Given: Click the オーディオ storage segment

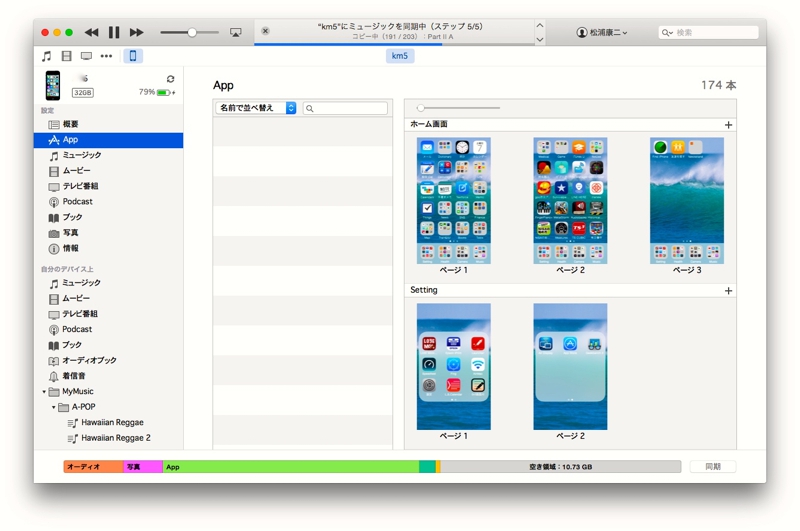Looking at the screenshot, I should [93, 467].
